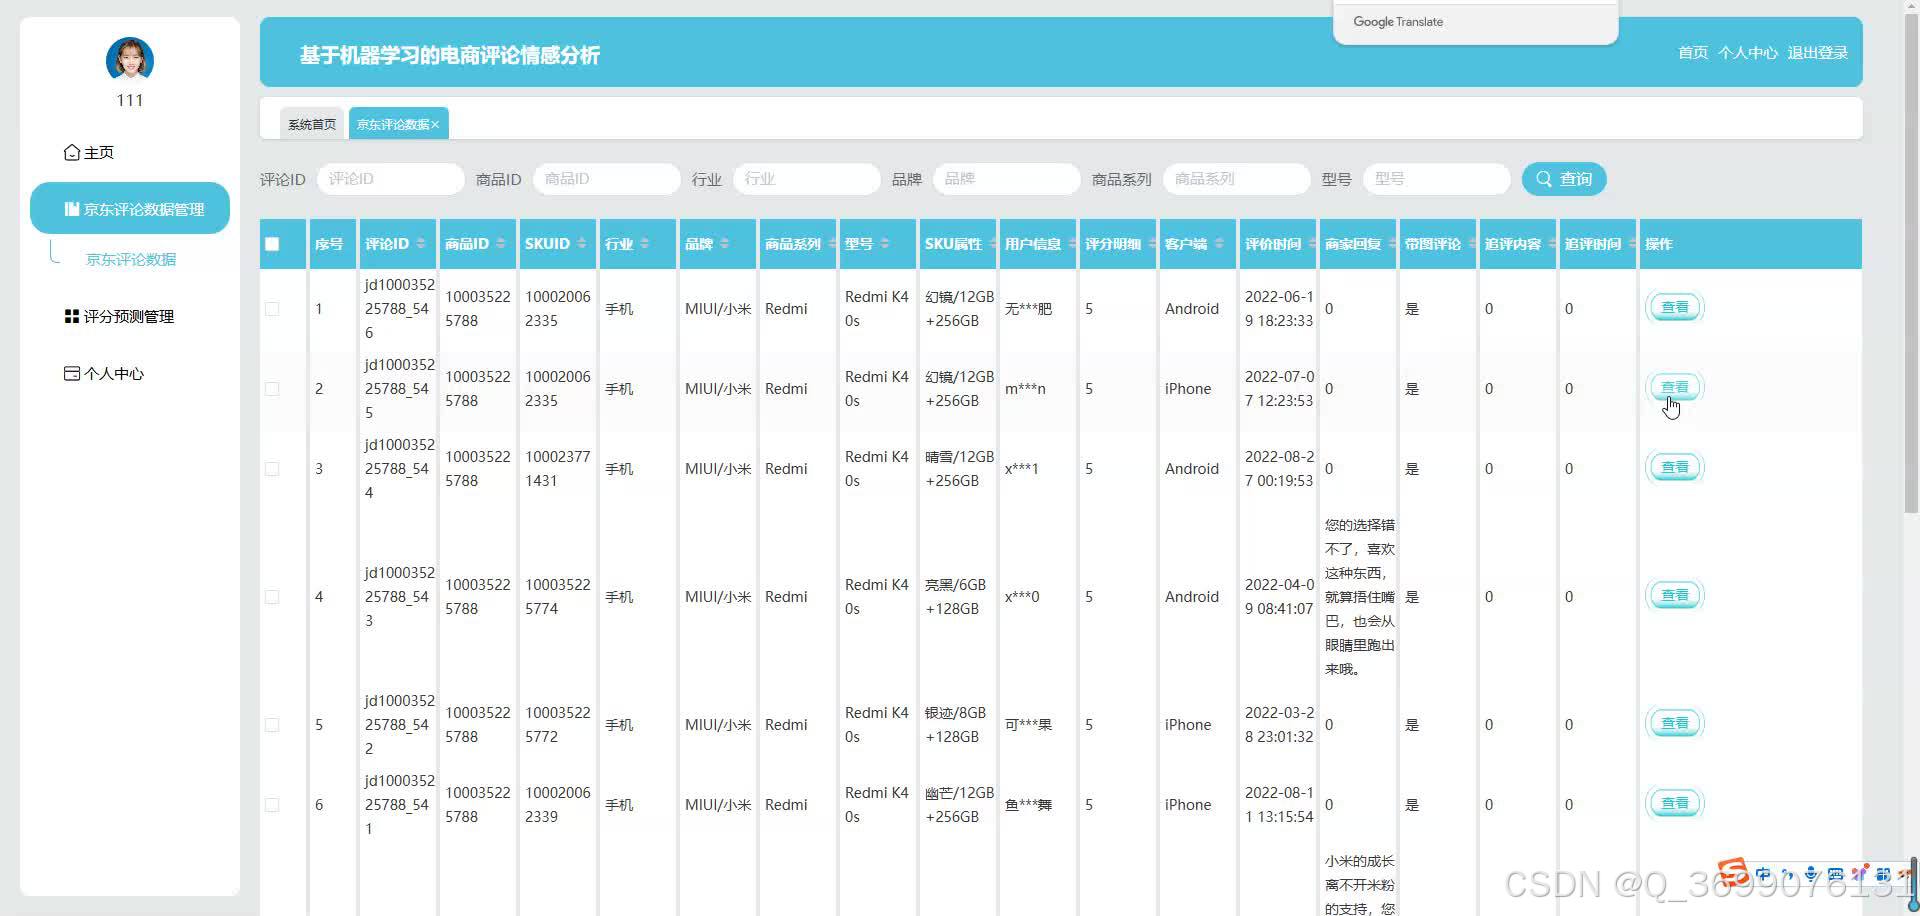1920x916 pixels.
Task: Click SKUID 100023771431 cell
Action: point(558,469)
